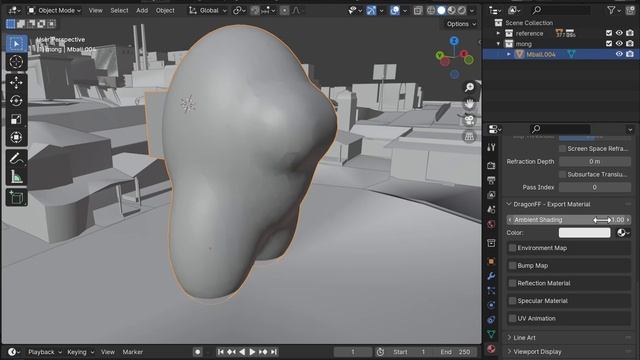This screenshot has width=640, height=360.
Task: Open the Output properties tab
Action: (x=491, y=180)
